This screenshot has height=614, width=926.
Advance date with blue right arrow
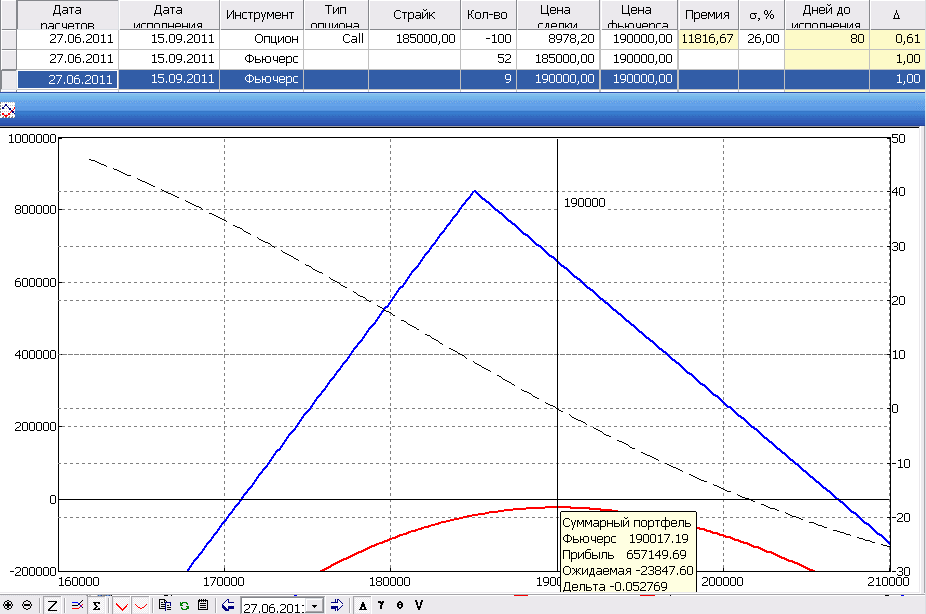[x=337, y=605]
